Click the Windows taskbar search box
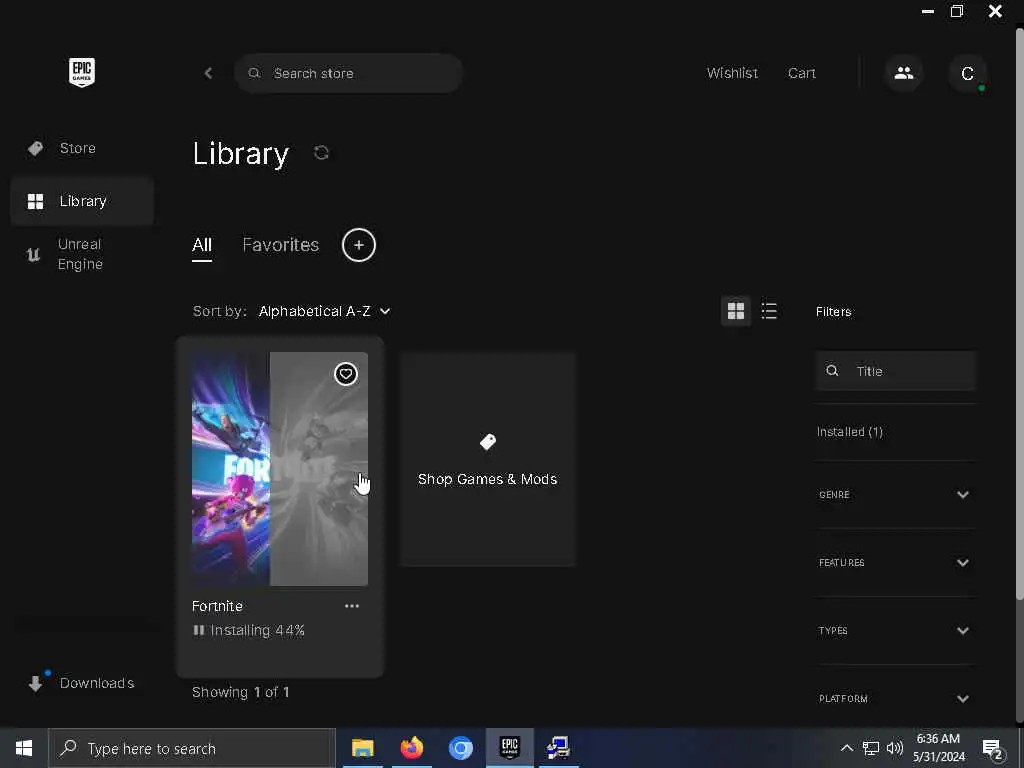Image resolution: width=1024 pixels, height=768 pixels. click(x=192, y=748)
